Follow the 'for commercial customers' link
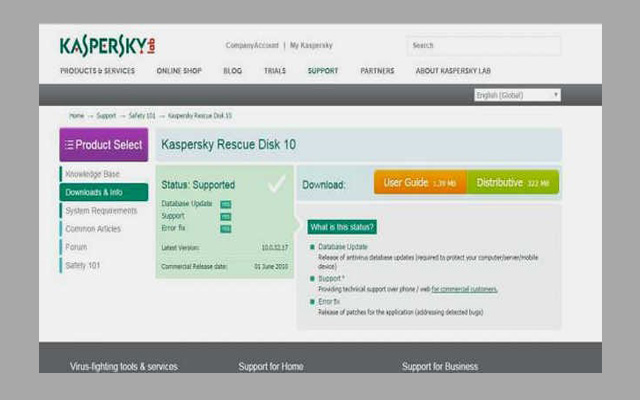The height and width of the screenshot is (400, 640). point(464,289)
